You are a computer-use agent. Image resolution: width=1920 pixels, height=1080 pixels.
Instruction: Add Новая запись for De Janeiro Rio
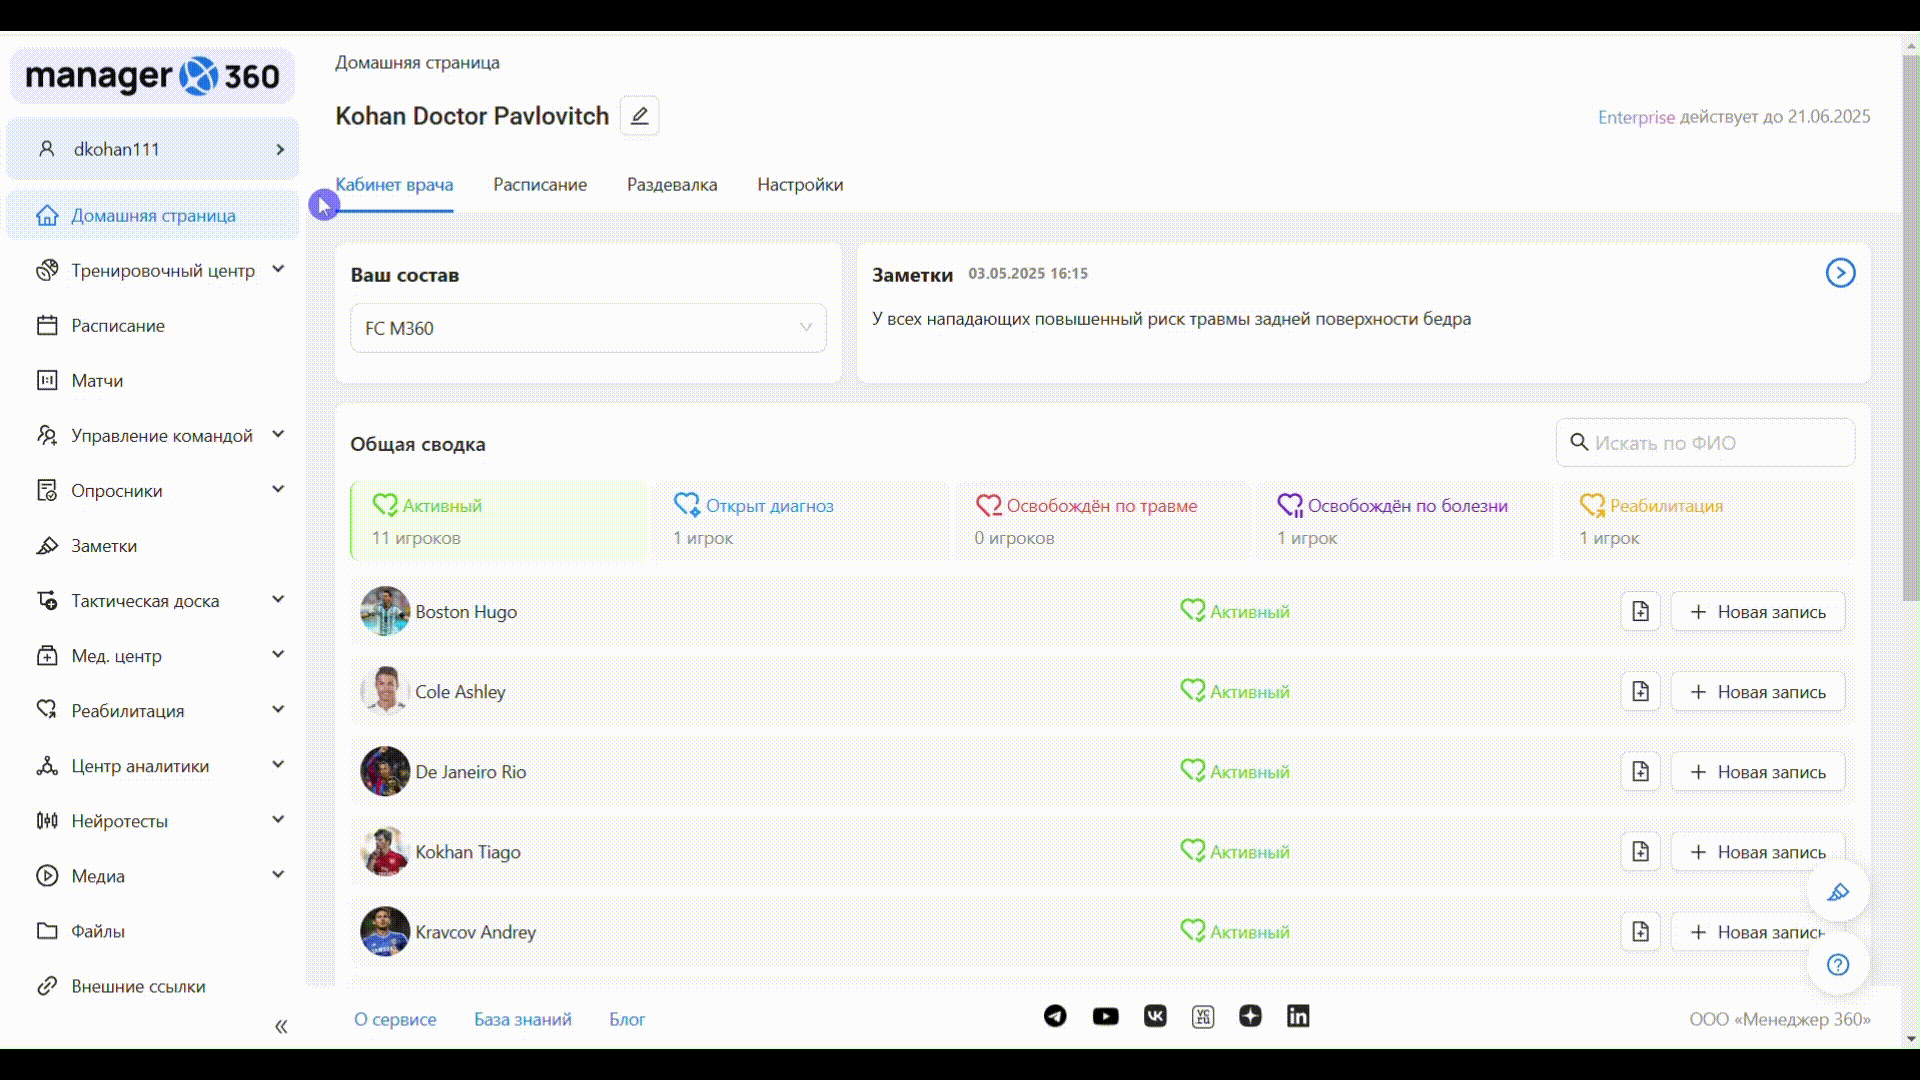point(1758,771)
